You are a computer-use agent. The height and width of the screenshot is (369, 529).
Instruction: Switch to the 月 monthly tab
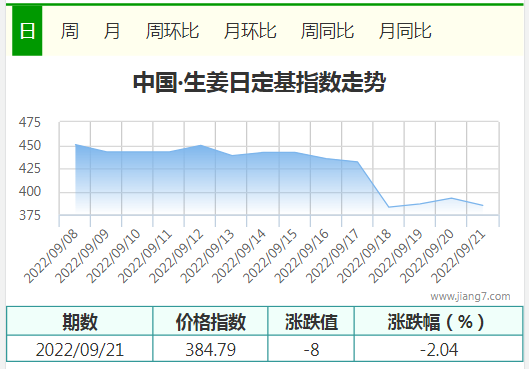click(112, 31)
